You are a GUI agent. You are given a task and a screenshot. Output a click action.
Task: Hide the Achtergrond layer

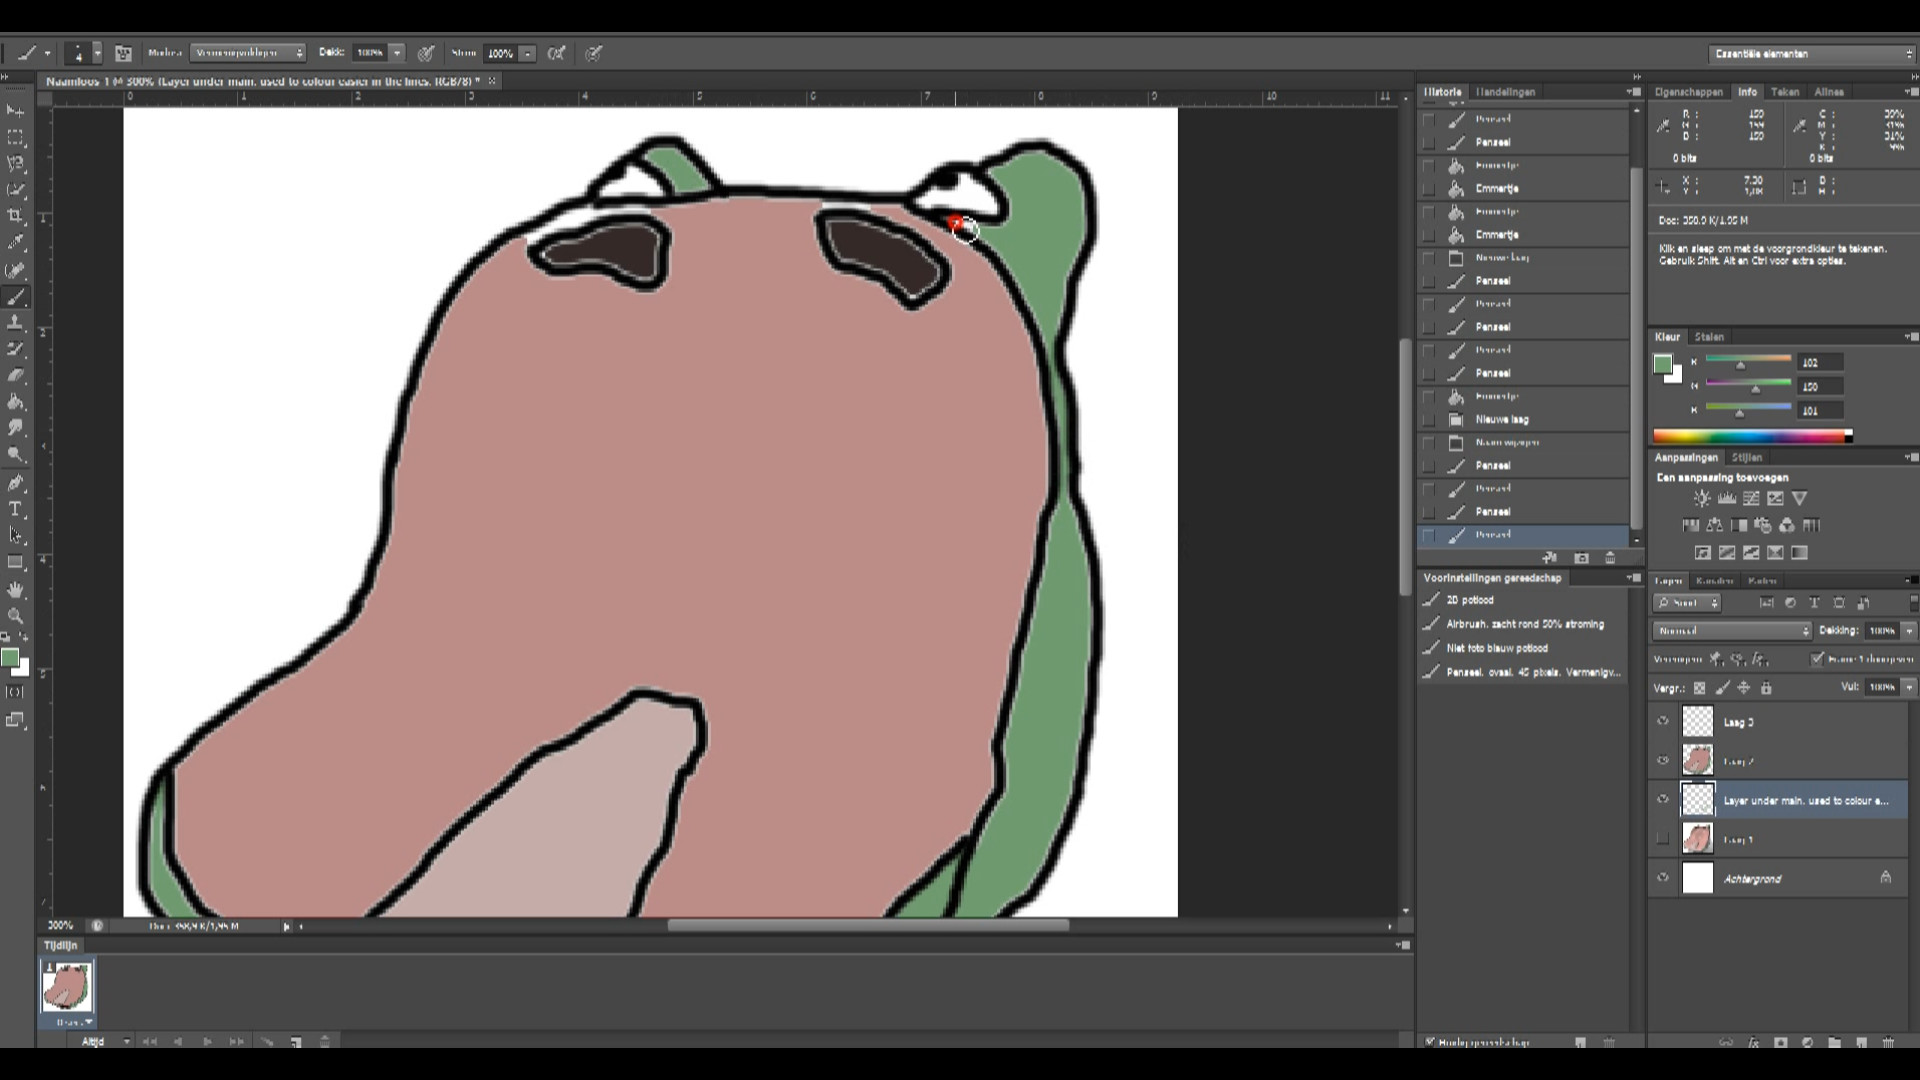coord(1663,878)
